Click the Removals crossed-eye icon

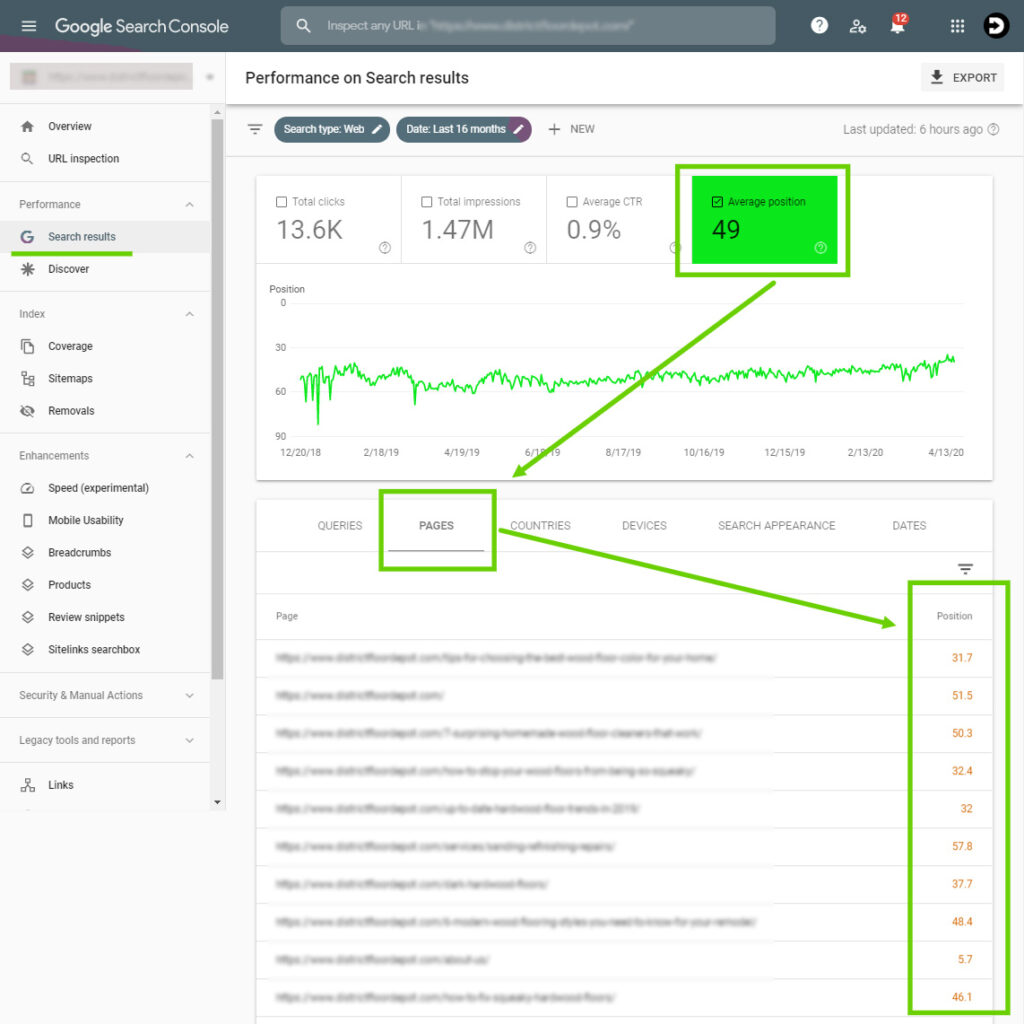tap(27, 411)
